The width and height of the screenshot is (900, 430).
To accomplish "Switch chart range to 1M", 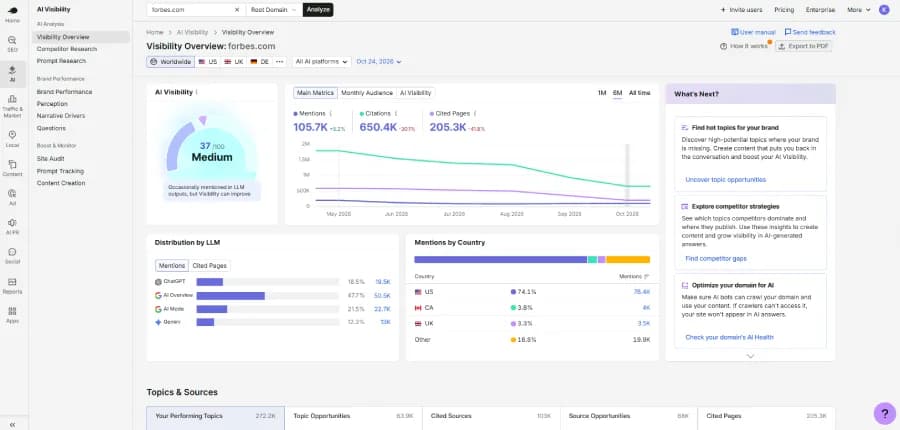I will 602,93.
